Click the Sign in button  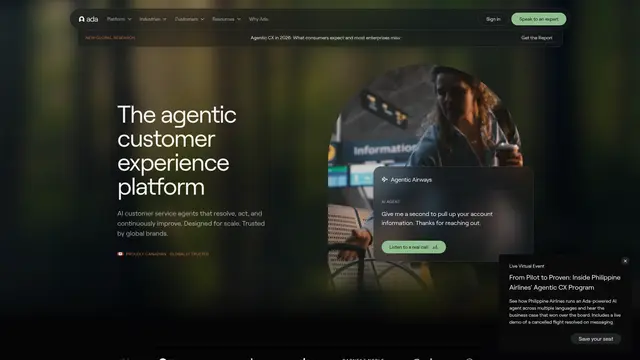click(493, 19)
